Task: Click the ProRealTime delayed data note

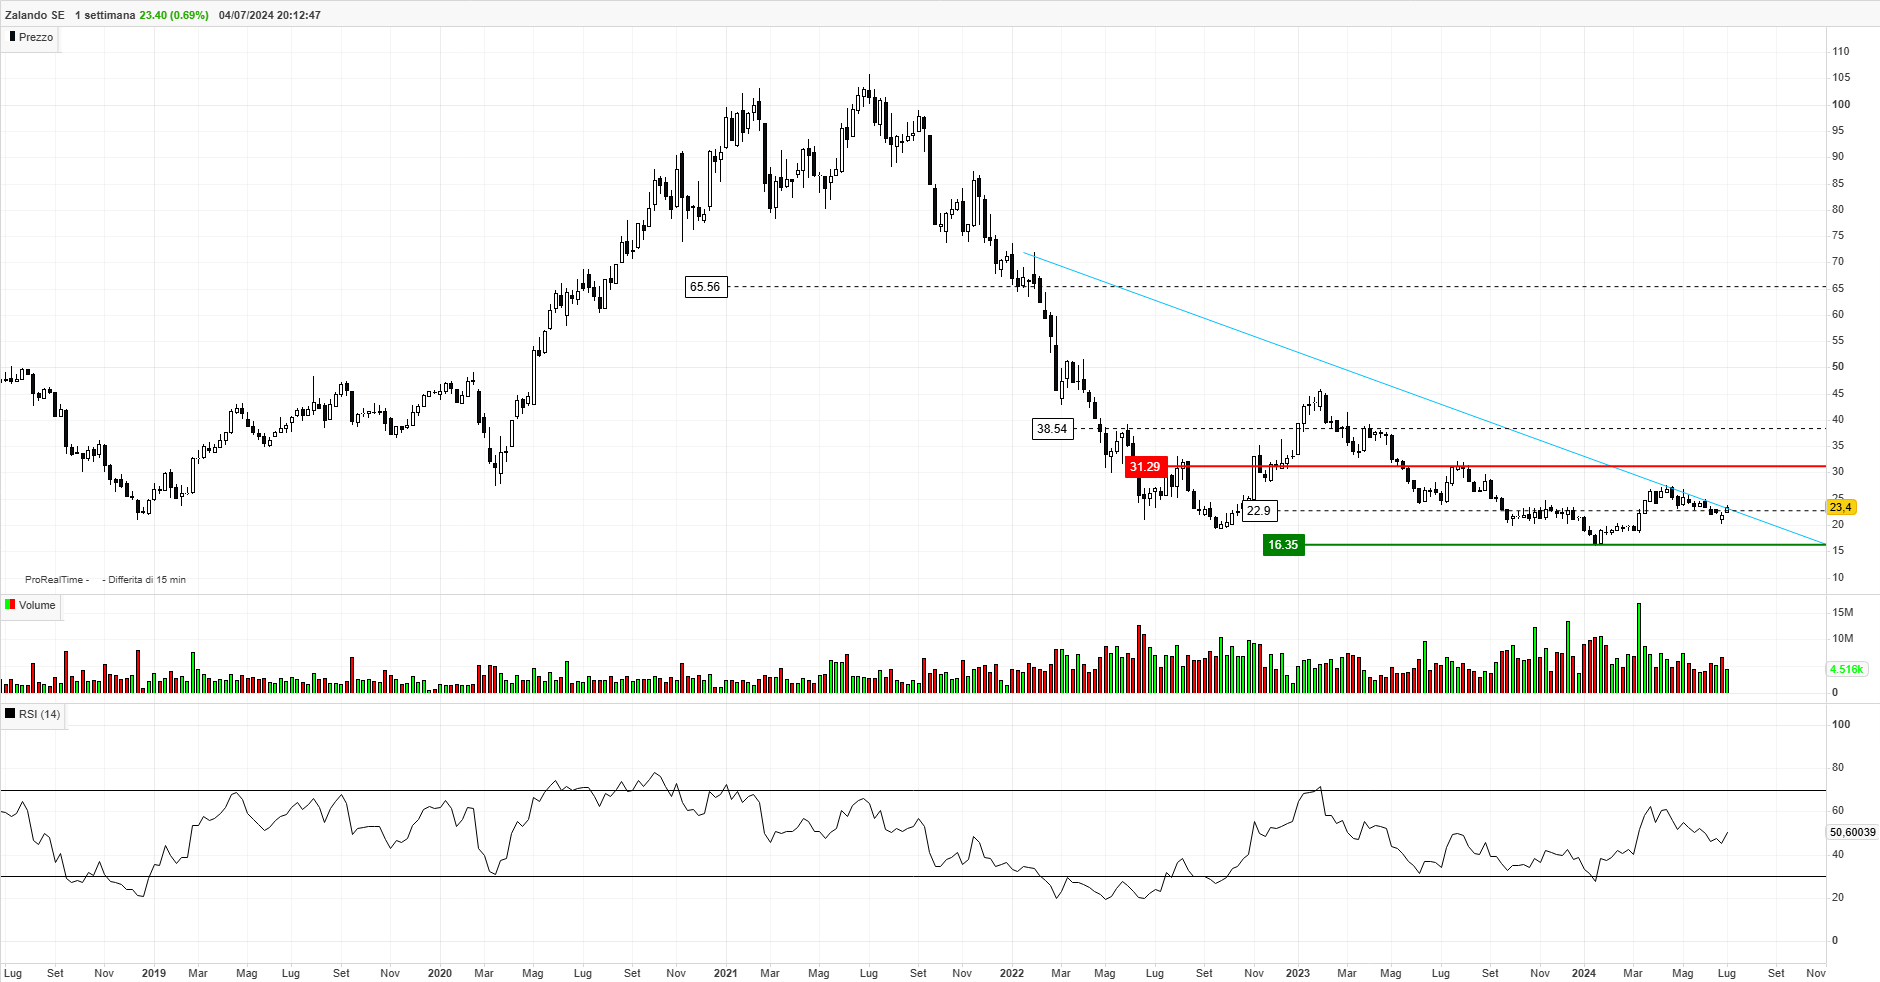Action: (105, 580)
